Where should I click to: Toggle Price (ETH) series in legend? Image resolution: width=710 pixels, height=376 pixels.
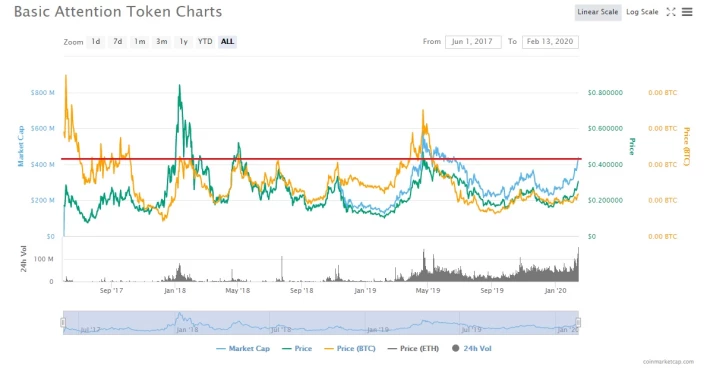pyautogui.click(x=413, y=348)
